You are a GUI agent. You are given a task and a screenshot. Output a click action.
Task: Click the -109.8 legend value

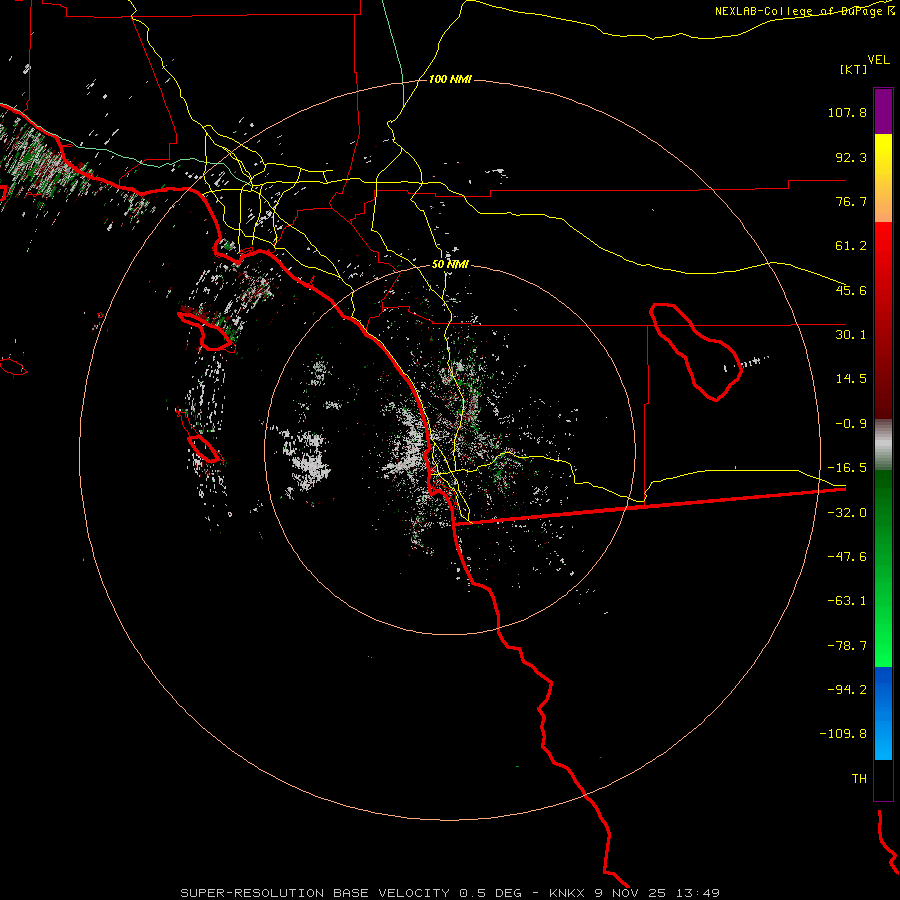tap(843, 734)
